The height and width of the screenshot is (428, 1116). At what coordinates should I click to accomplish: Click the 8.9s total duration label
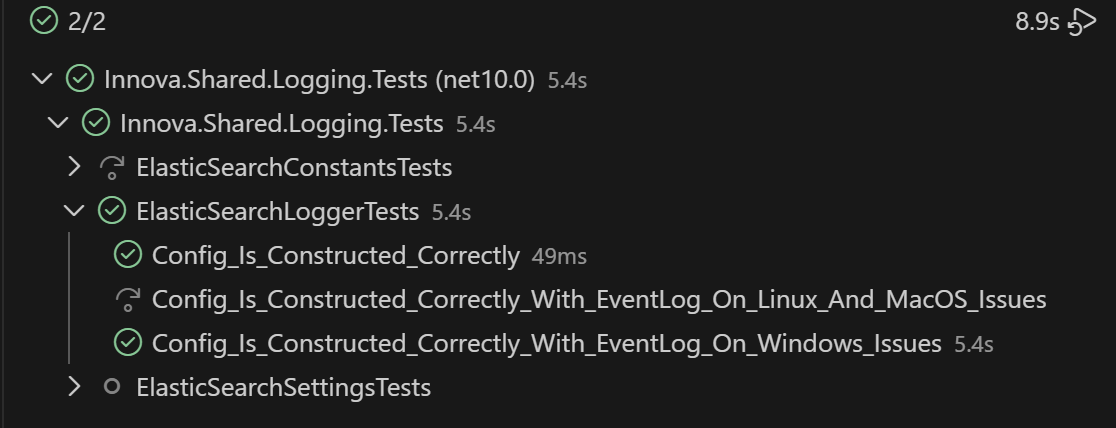1037,22
